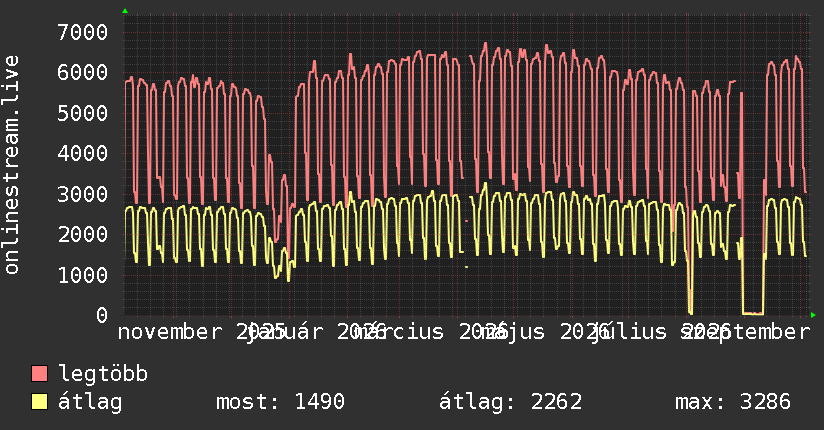This screenshot has height=430, width=824.
Task: Click the 0 y-axis label
Action: point(102,315)
